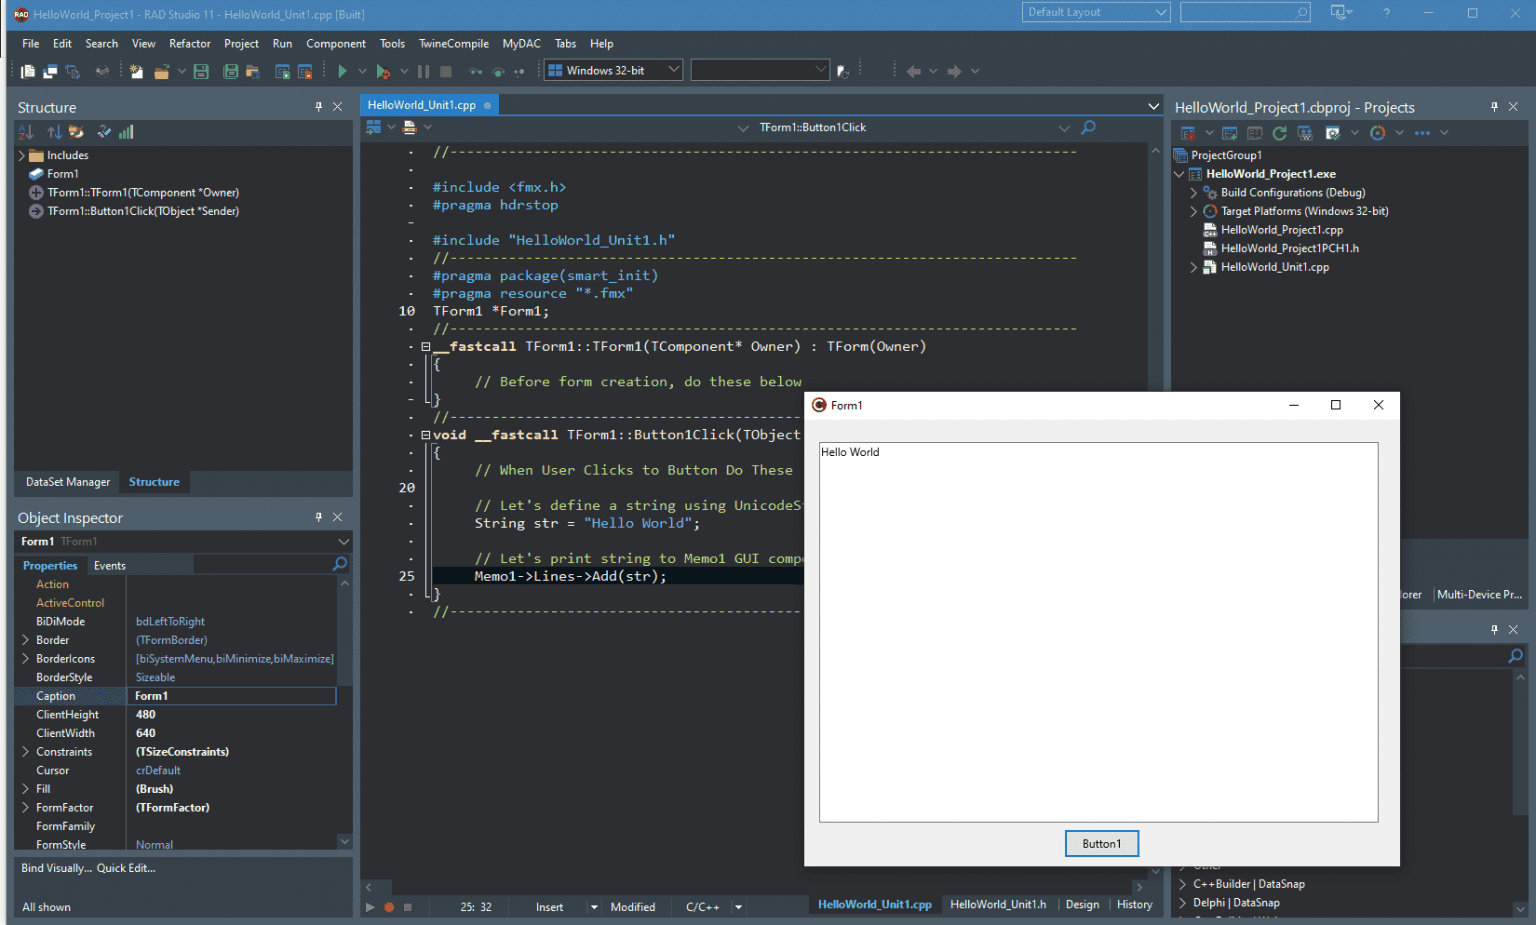The height and width of the screenshot is (925, 1536).
Task: Open the Refactor menu
Action: pyautogui.click(x=190, y=44)
